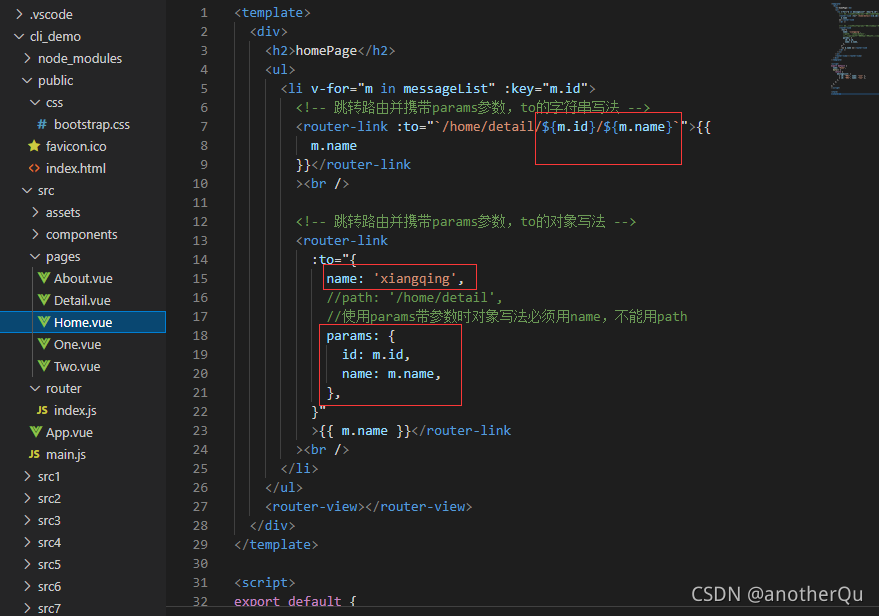This screenshot has height=616, width=879.
Task: Select the node_modules folder label
Action: pyautogui.click(x=80, y=58)
